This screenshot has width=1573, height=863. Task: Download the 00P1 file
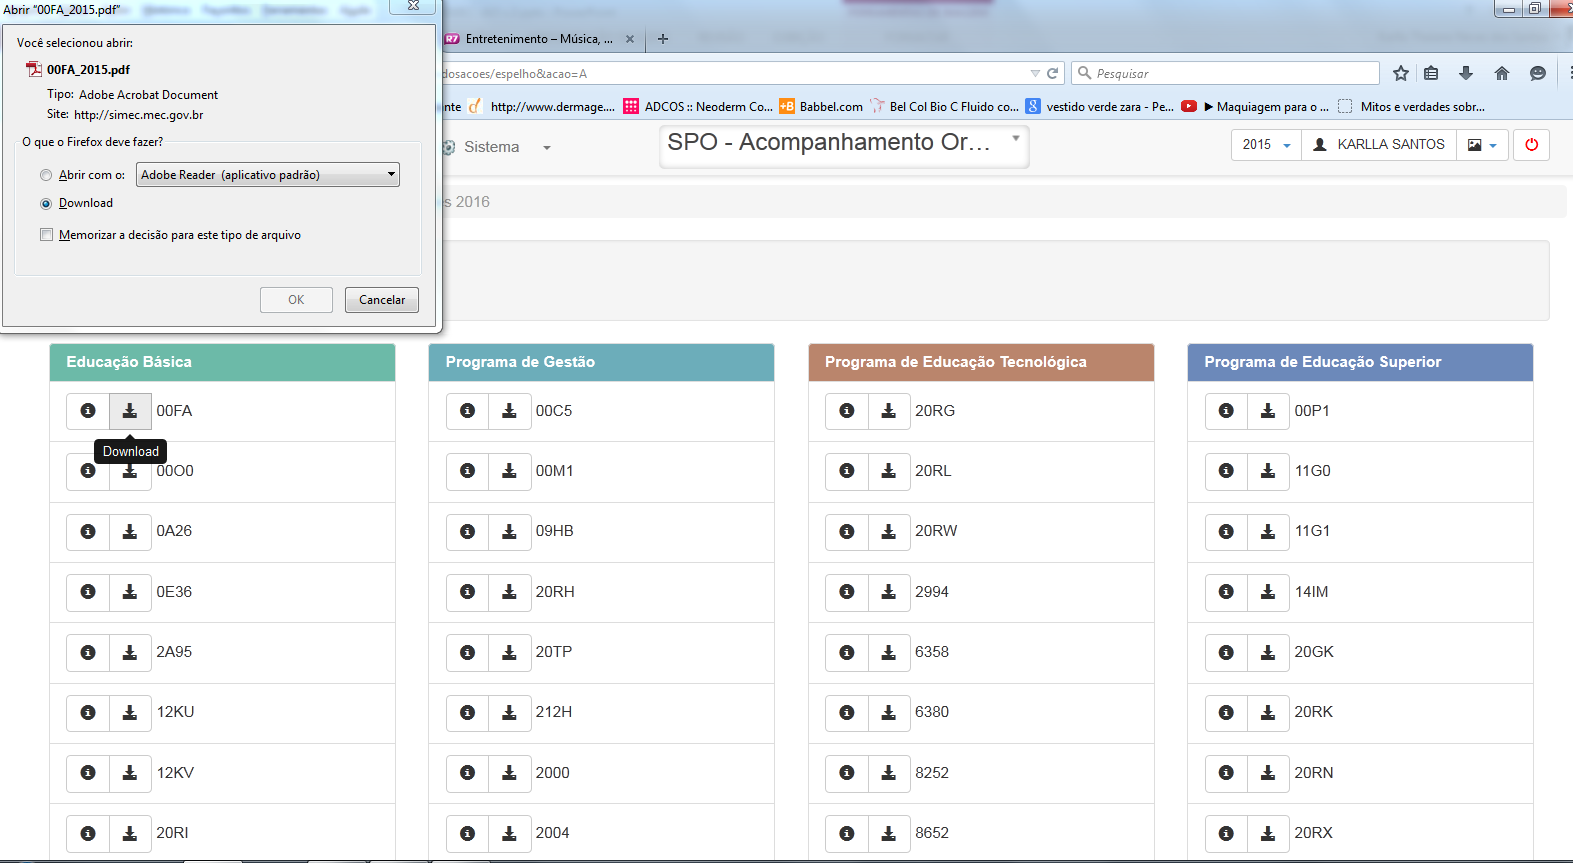(x=1268, y=411)
